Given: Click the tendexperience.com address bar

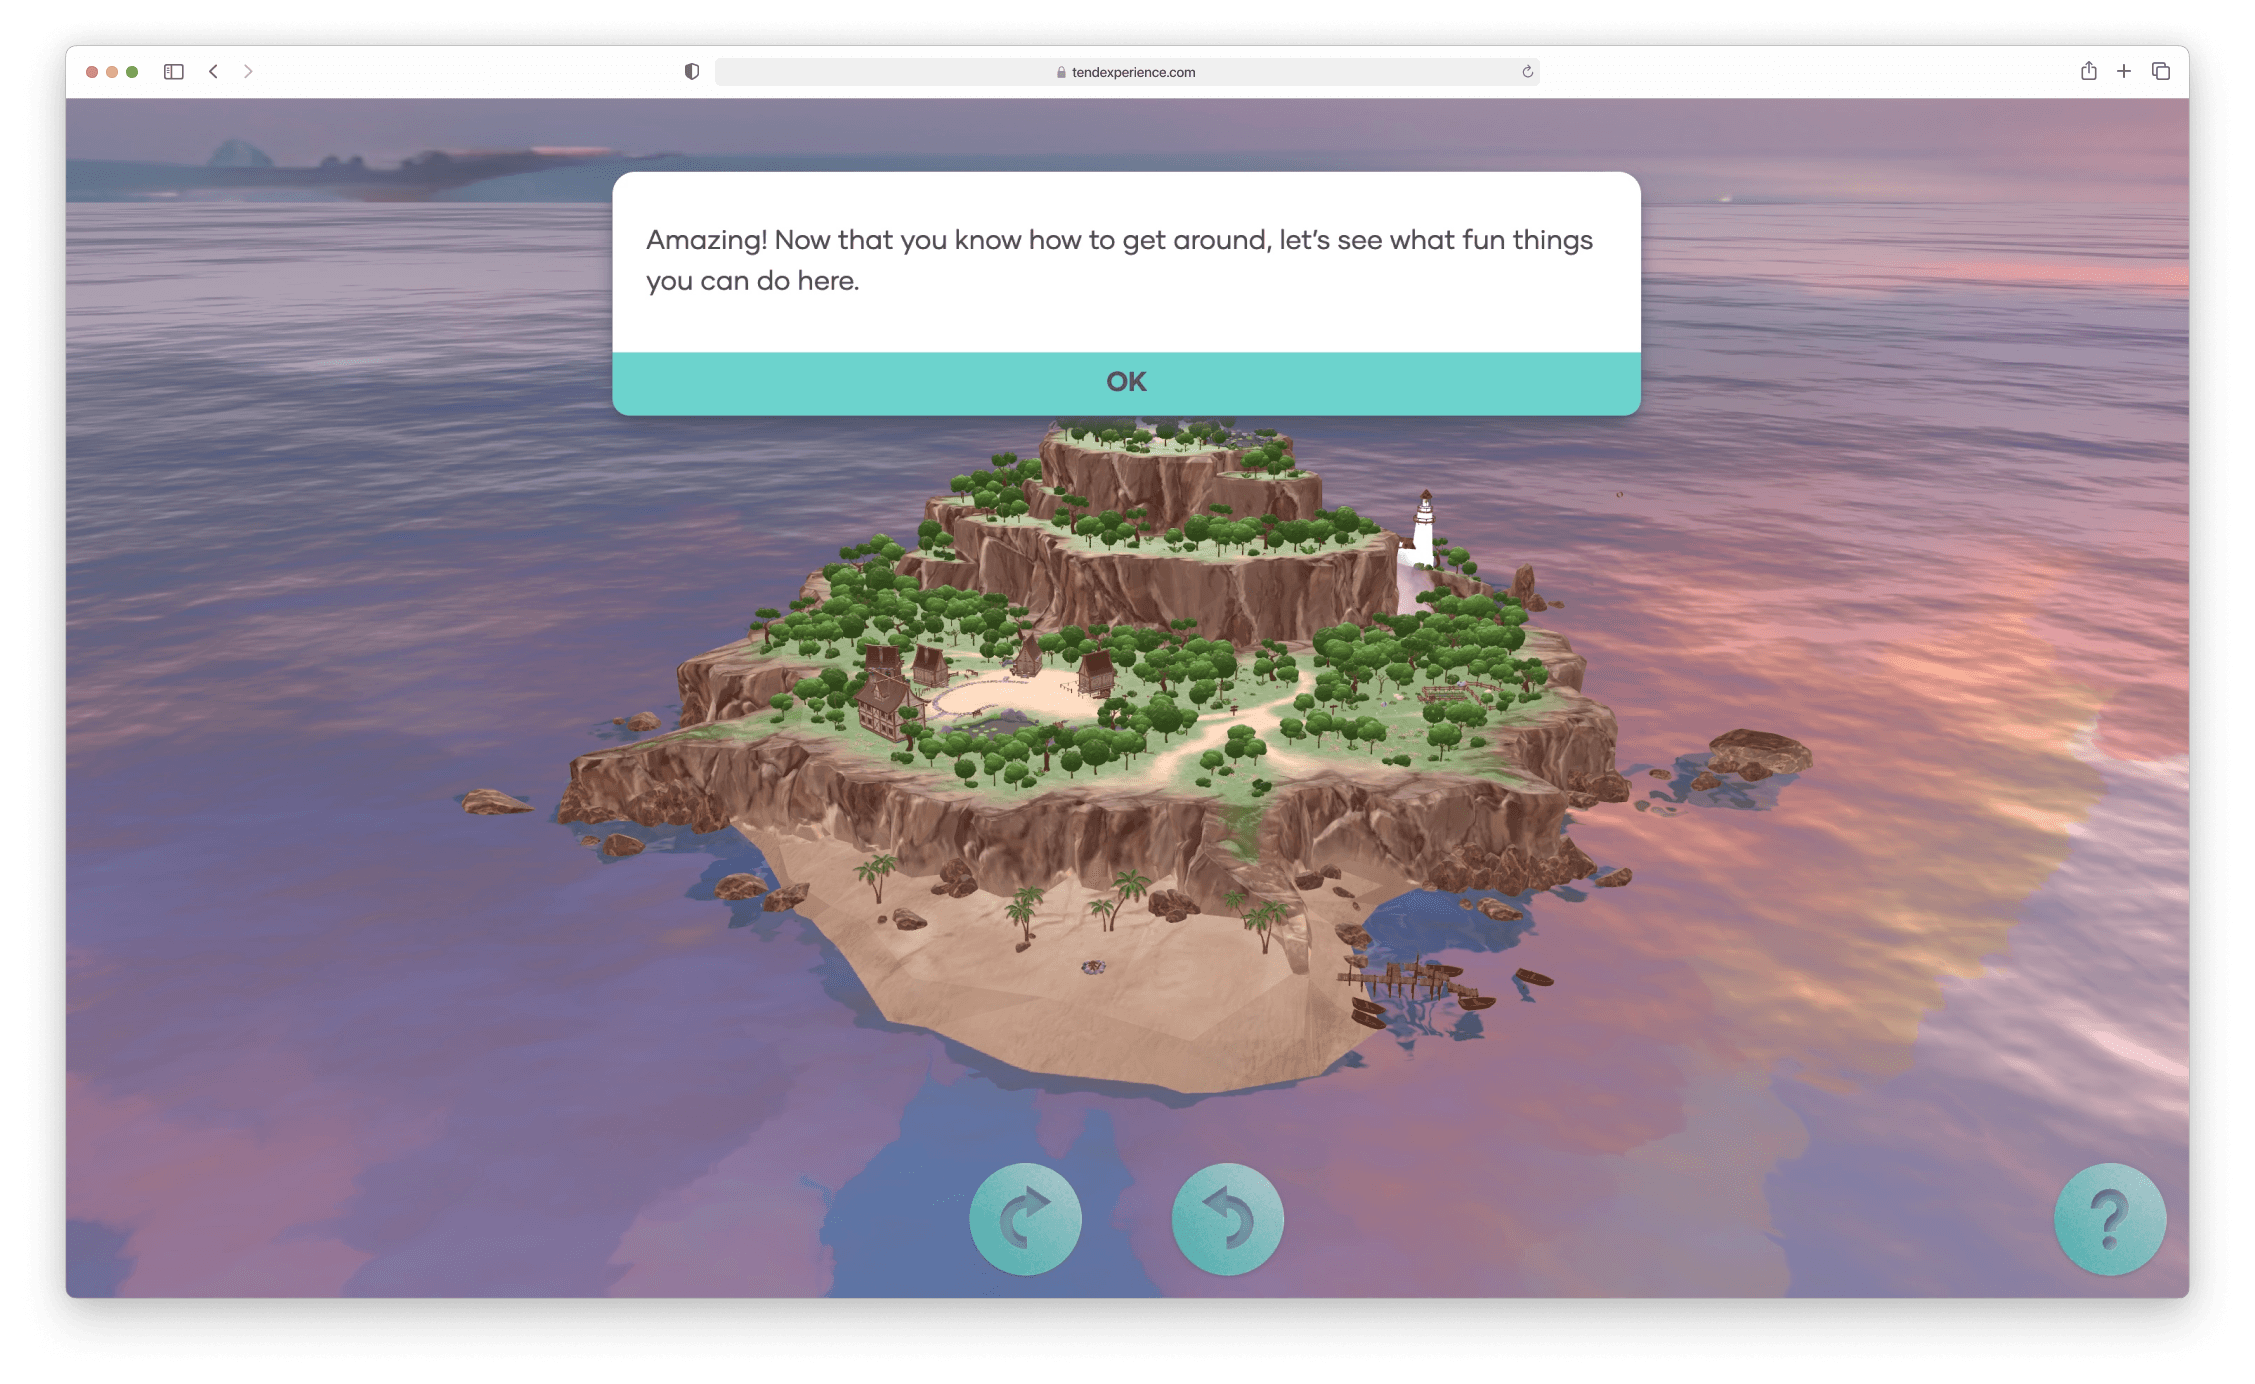Looking at the screenshot, I should 1126,72.
